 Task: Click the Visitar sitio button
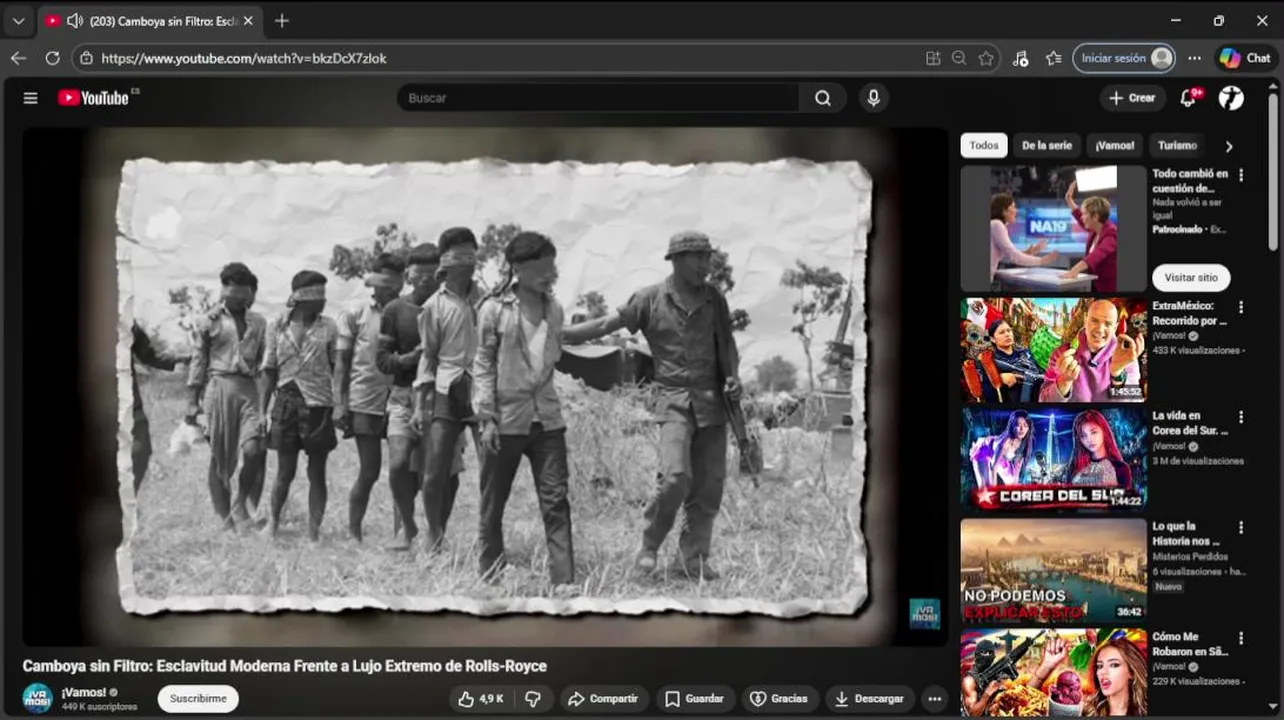coord(1191,277)
